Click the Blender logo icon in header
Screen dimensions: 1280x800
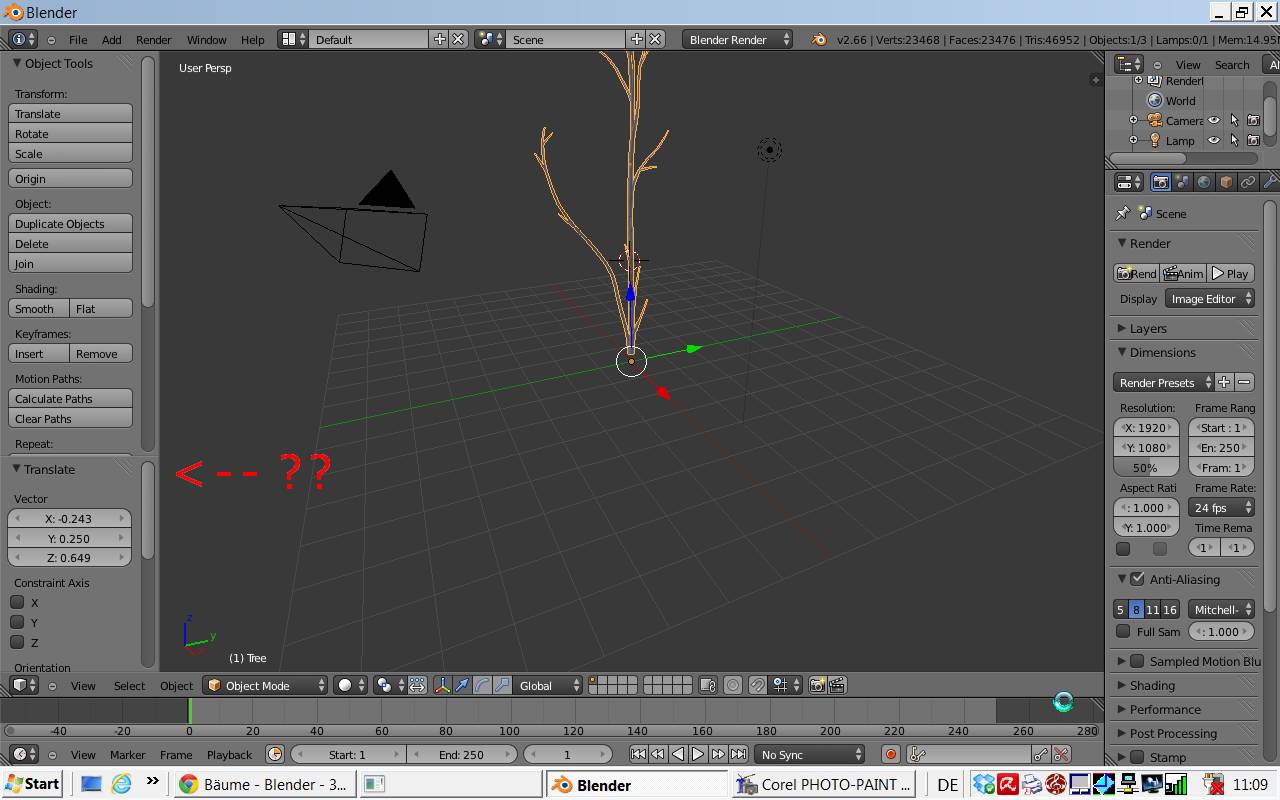(x=820, y=39)
